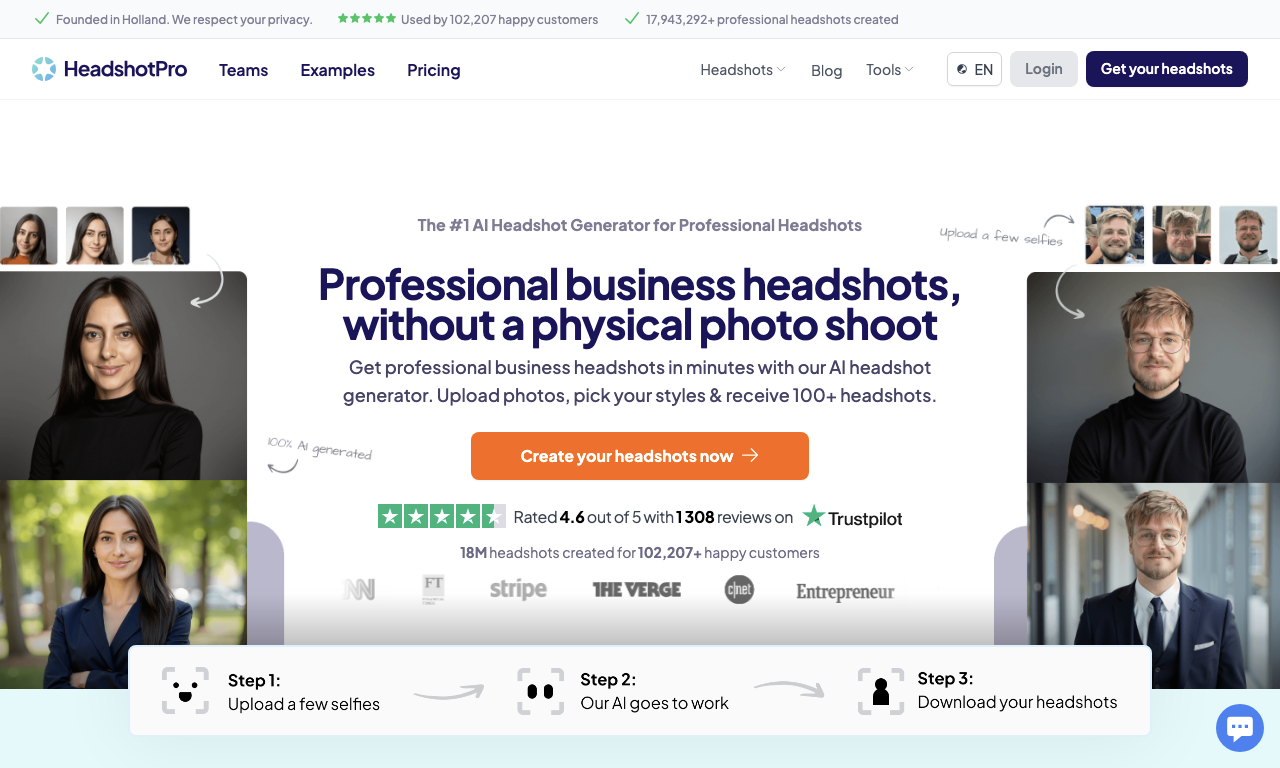Screen dimensions: 1280x768
Task: Expand the Tools dropdown menu
Action: [890, 69]
